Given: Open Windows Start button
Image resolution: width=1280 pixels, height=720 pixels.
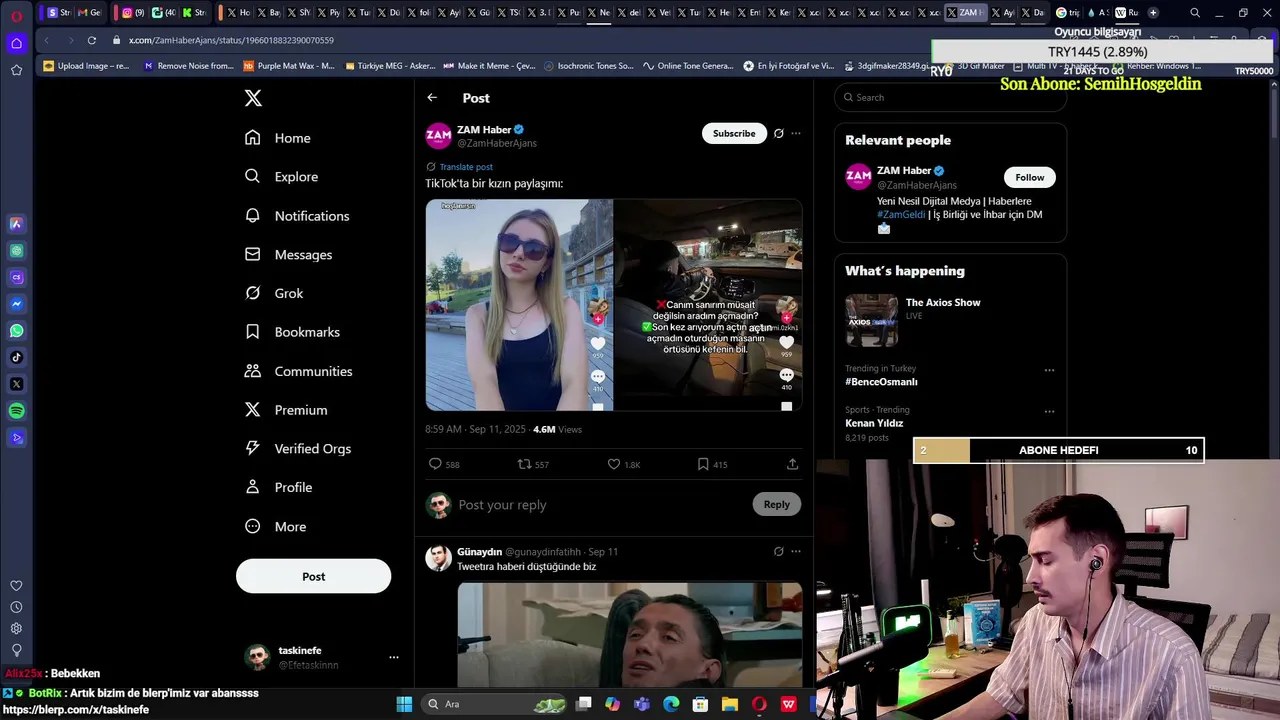Looking at the screenshot, I should (404, 704).
